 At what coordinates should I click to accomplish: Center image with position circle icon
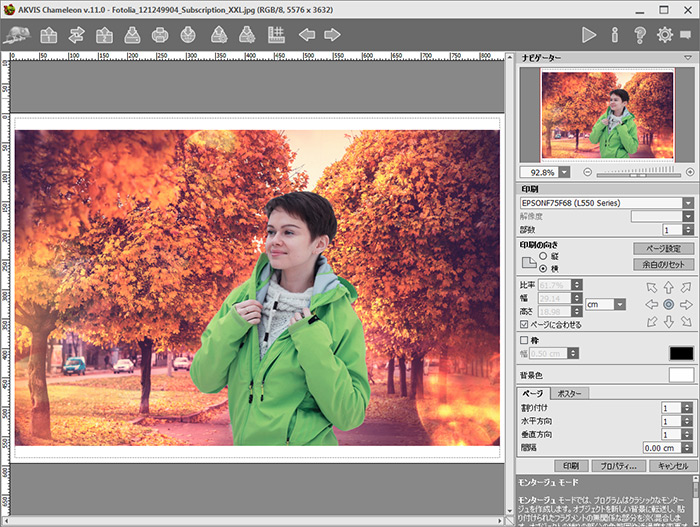point(668,305)
